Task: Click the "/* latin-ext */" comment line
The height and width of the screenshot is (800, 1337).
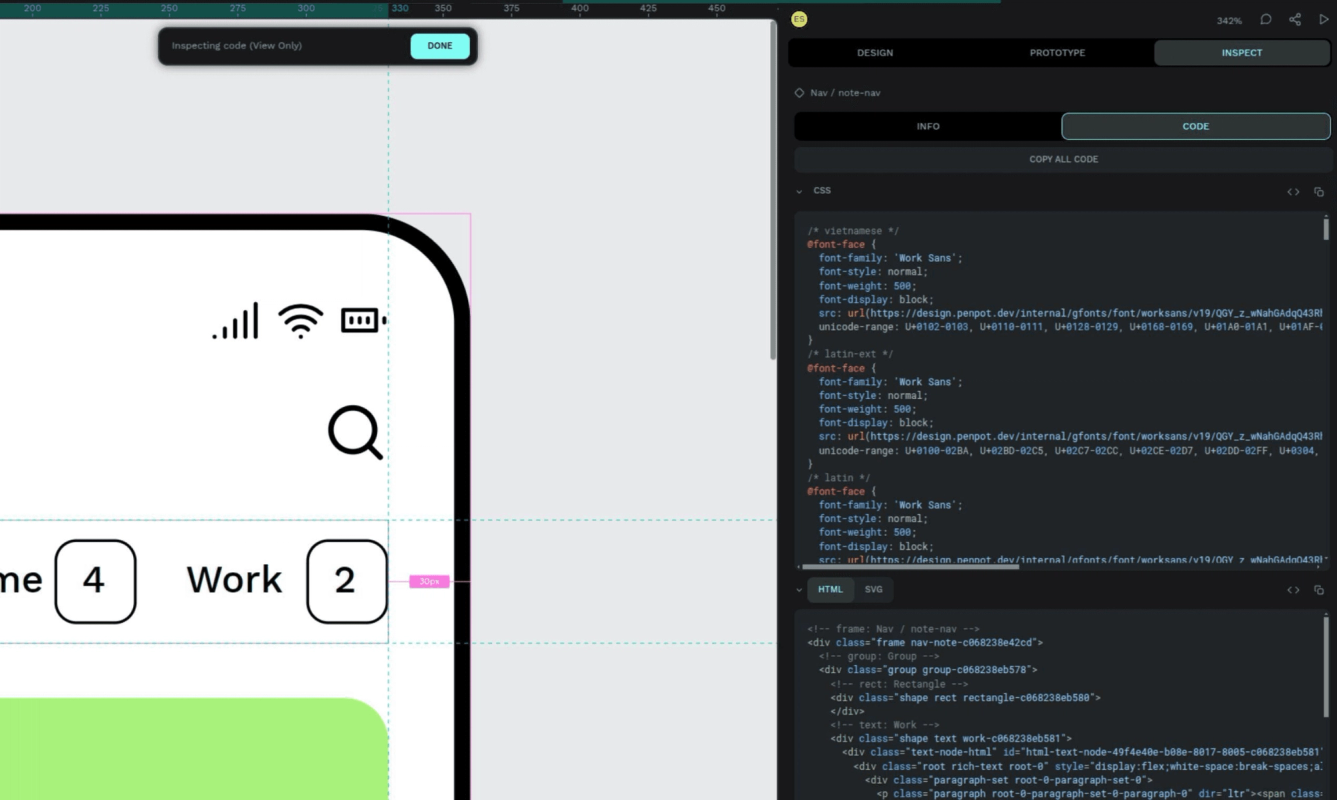Action: pyautogui.click(x=851, y=354)
